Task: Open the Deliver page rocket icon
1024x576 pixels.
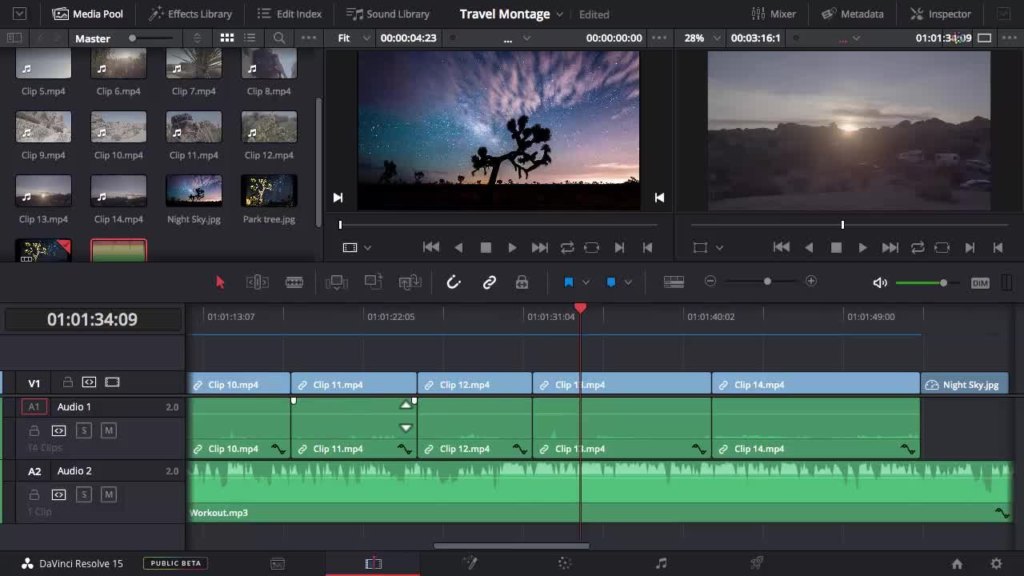Action: [757, 563]
